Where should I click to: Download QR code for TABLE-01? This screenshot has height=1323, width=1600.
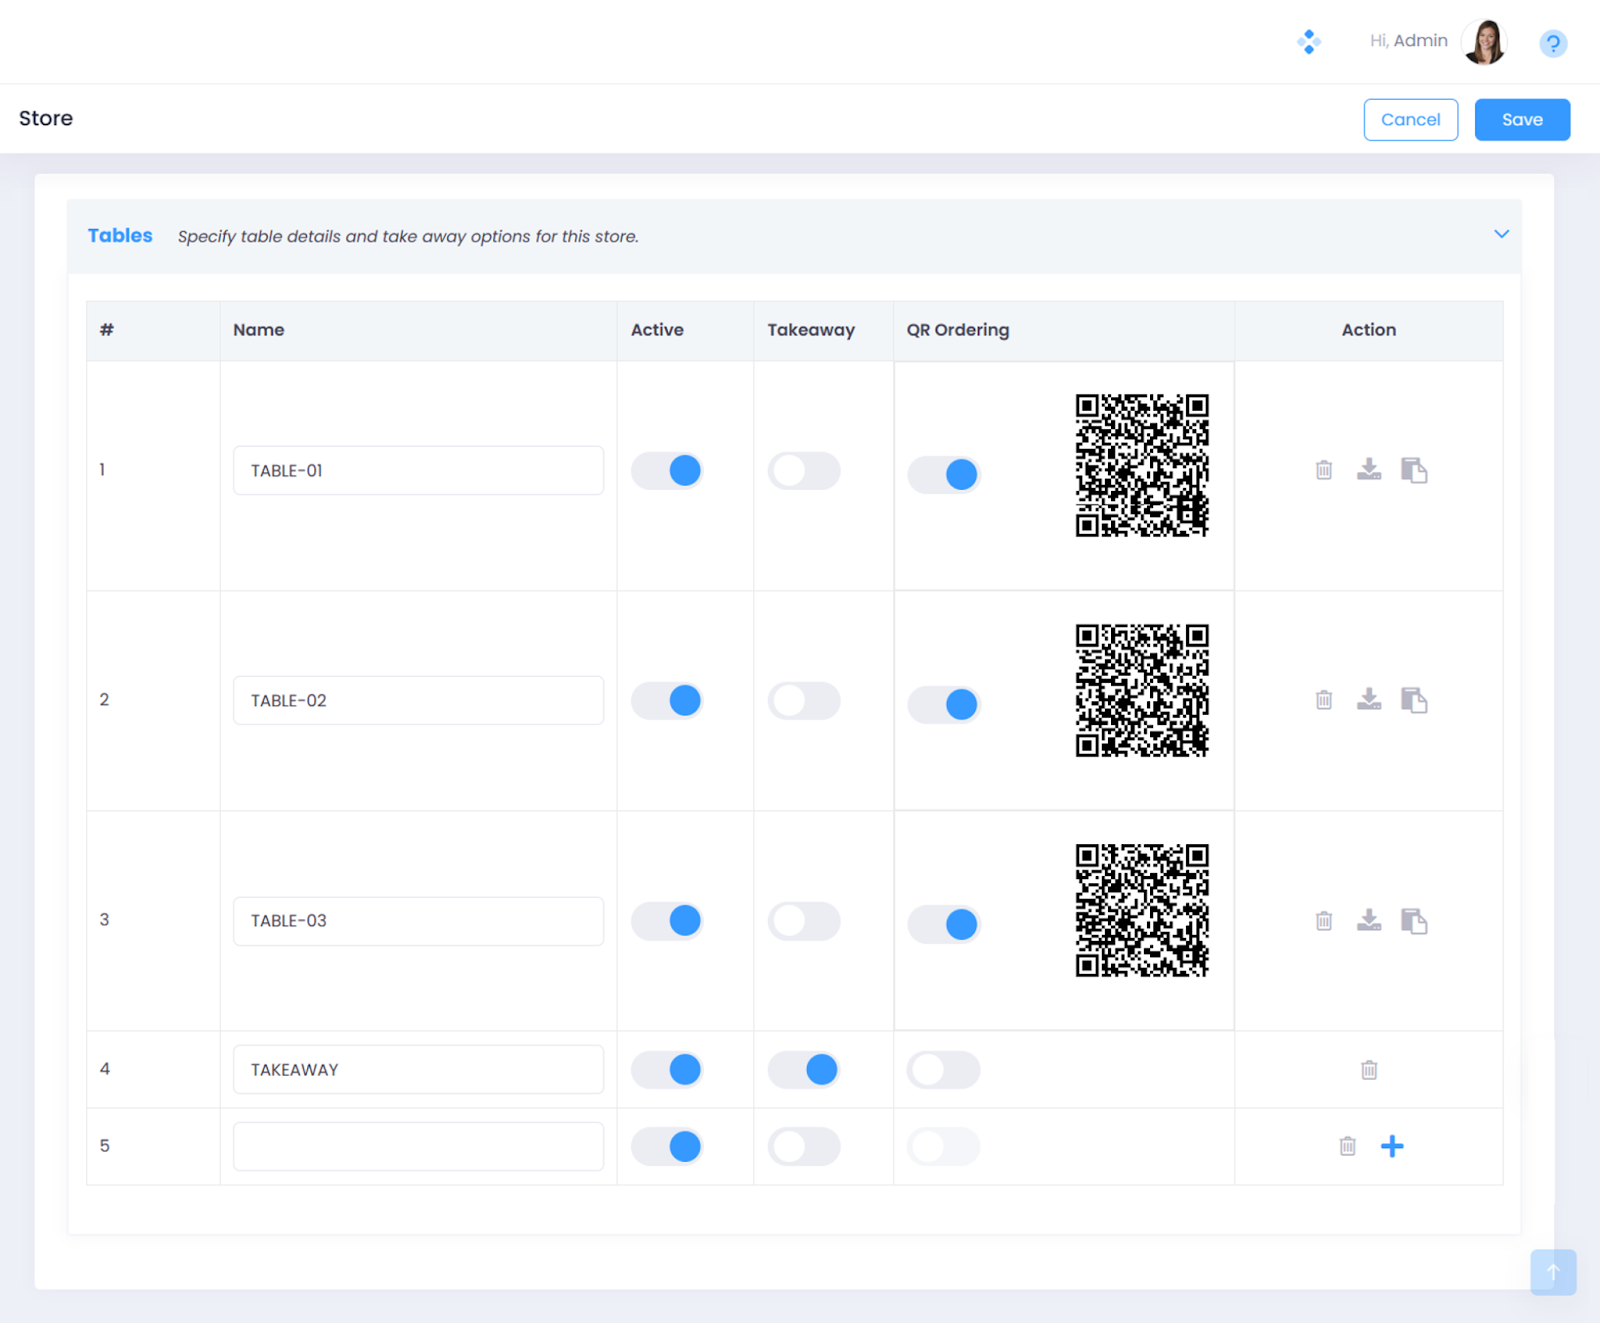tap(1368, 469)
